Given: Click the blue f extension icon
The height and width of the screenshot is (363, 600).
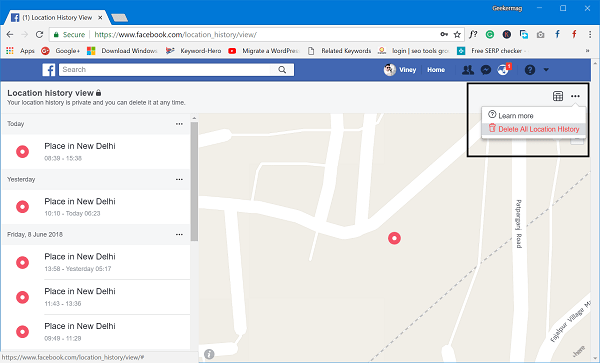Looking at the screenshot, I should click(558, 34).
